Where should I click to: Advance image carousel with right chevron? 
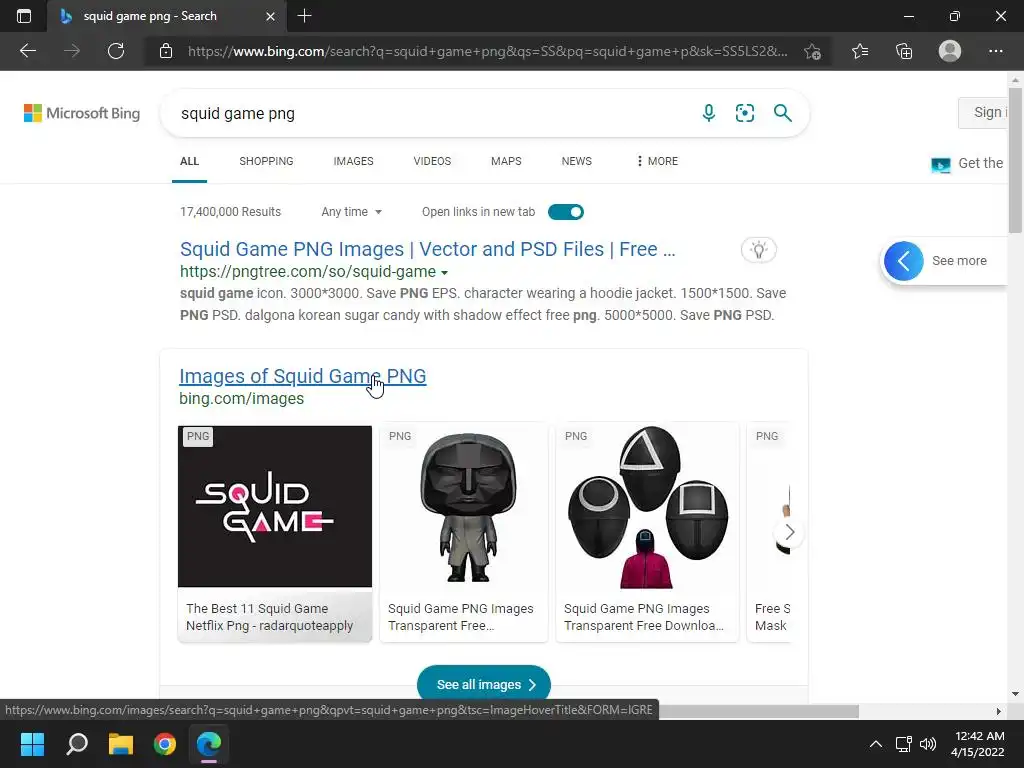coord(790,532)
